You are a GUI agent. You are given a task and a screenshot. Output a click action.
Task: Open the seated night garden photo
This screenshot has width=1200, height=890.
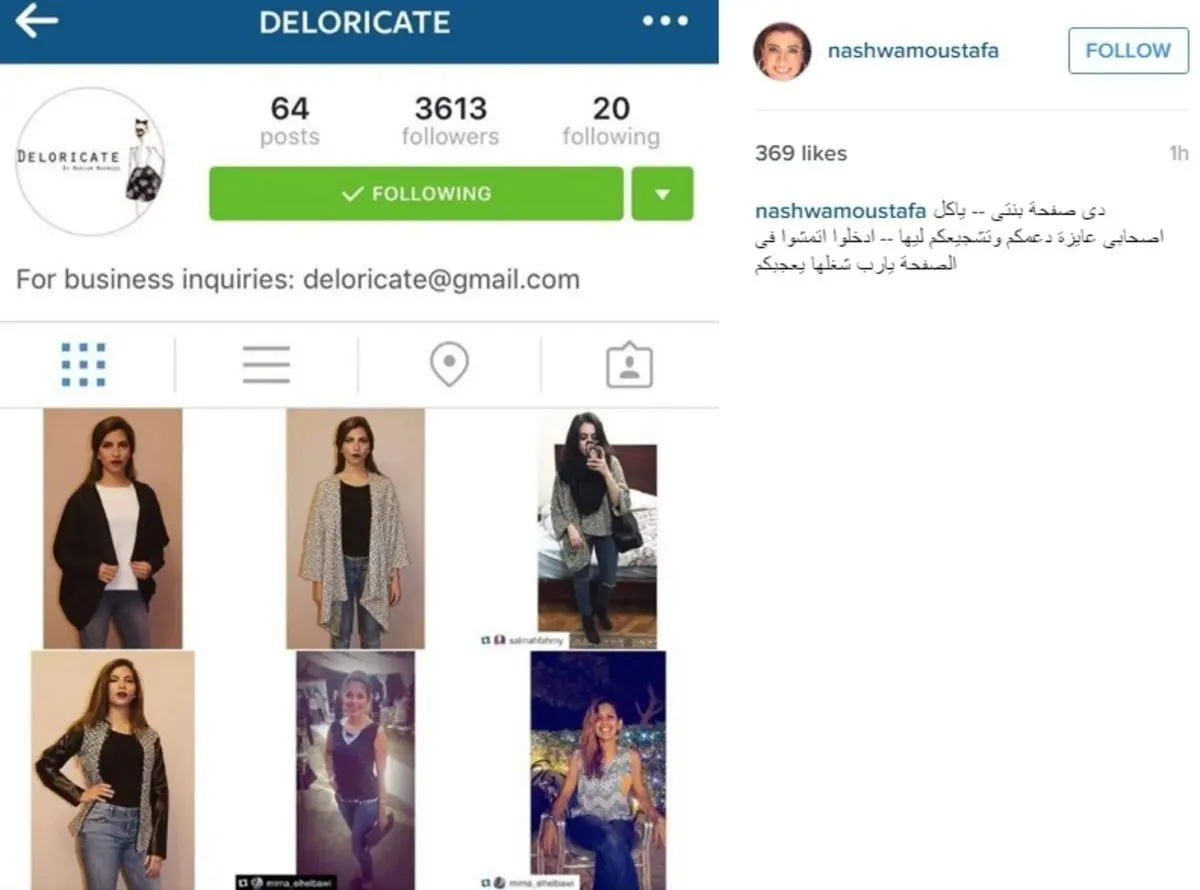pos(598,770)
